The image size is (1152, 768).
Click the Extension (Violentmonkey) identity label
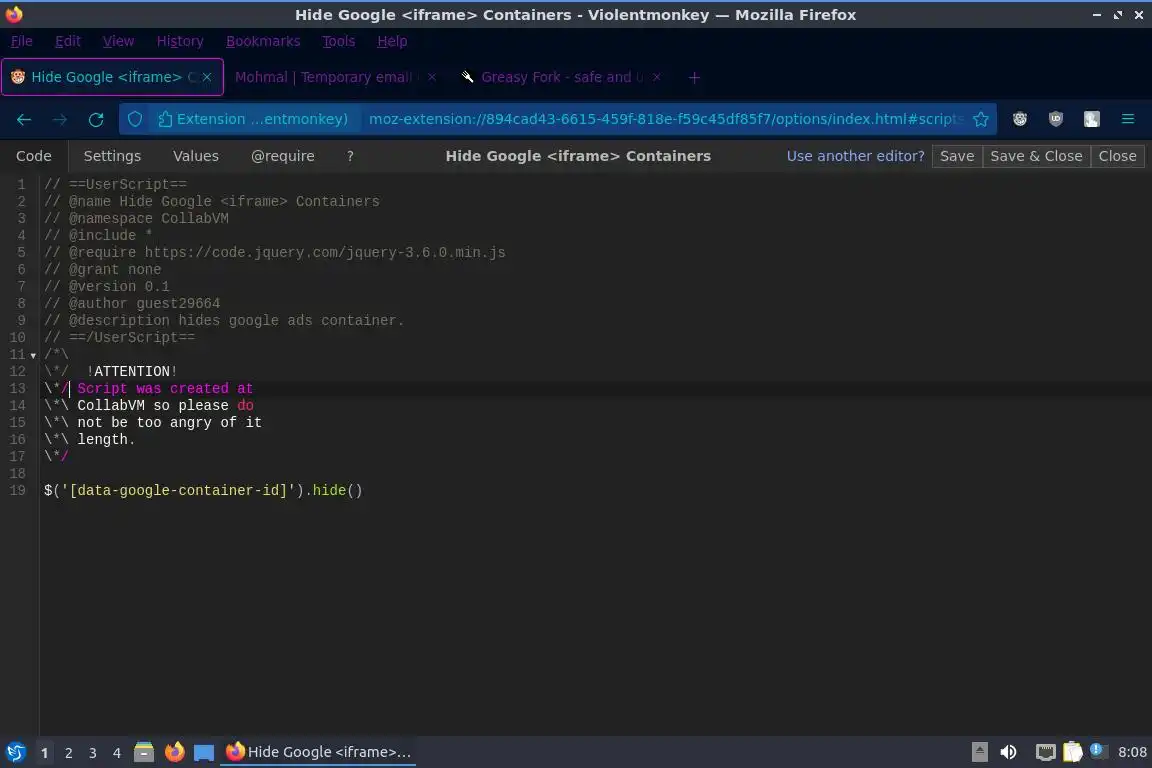(253, 119)
